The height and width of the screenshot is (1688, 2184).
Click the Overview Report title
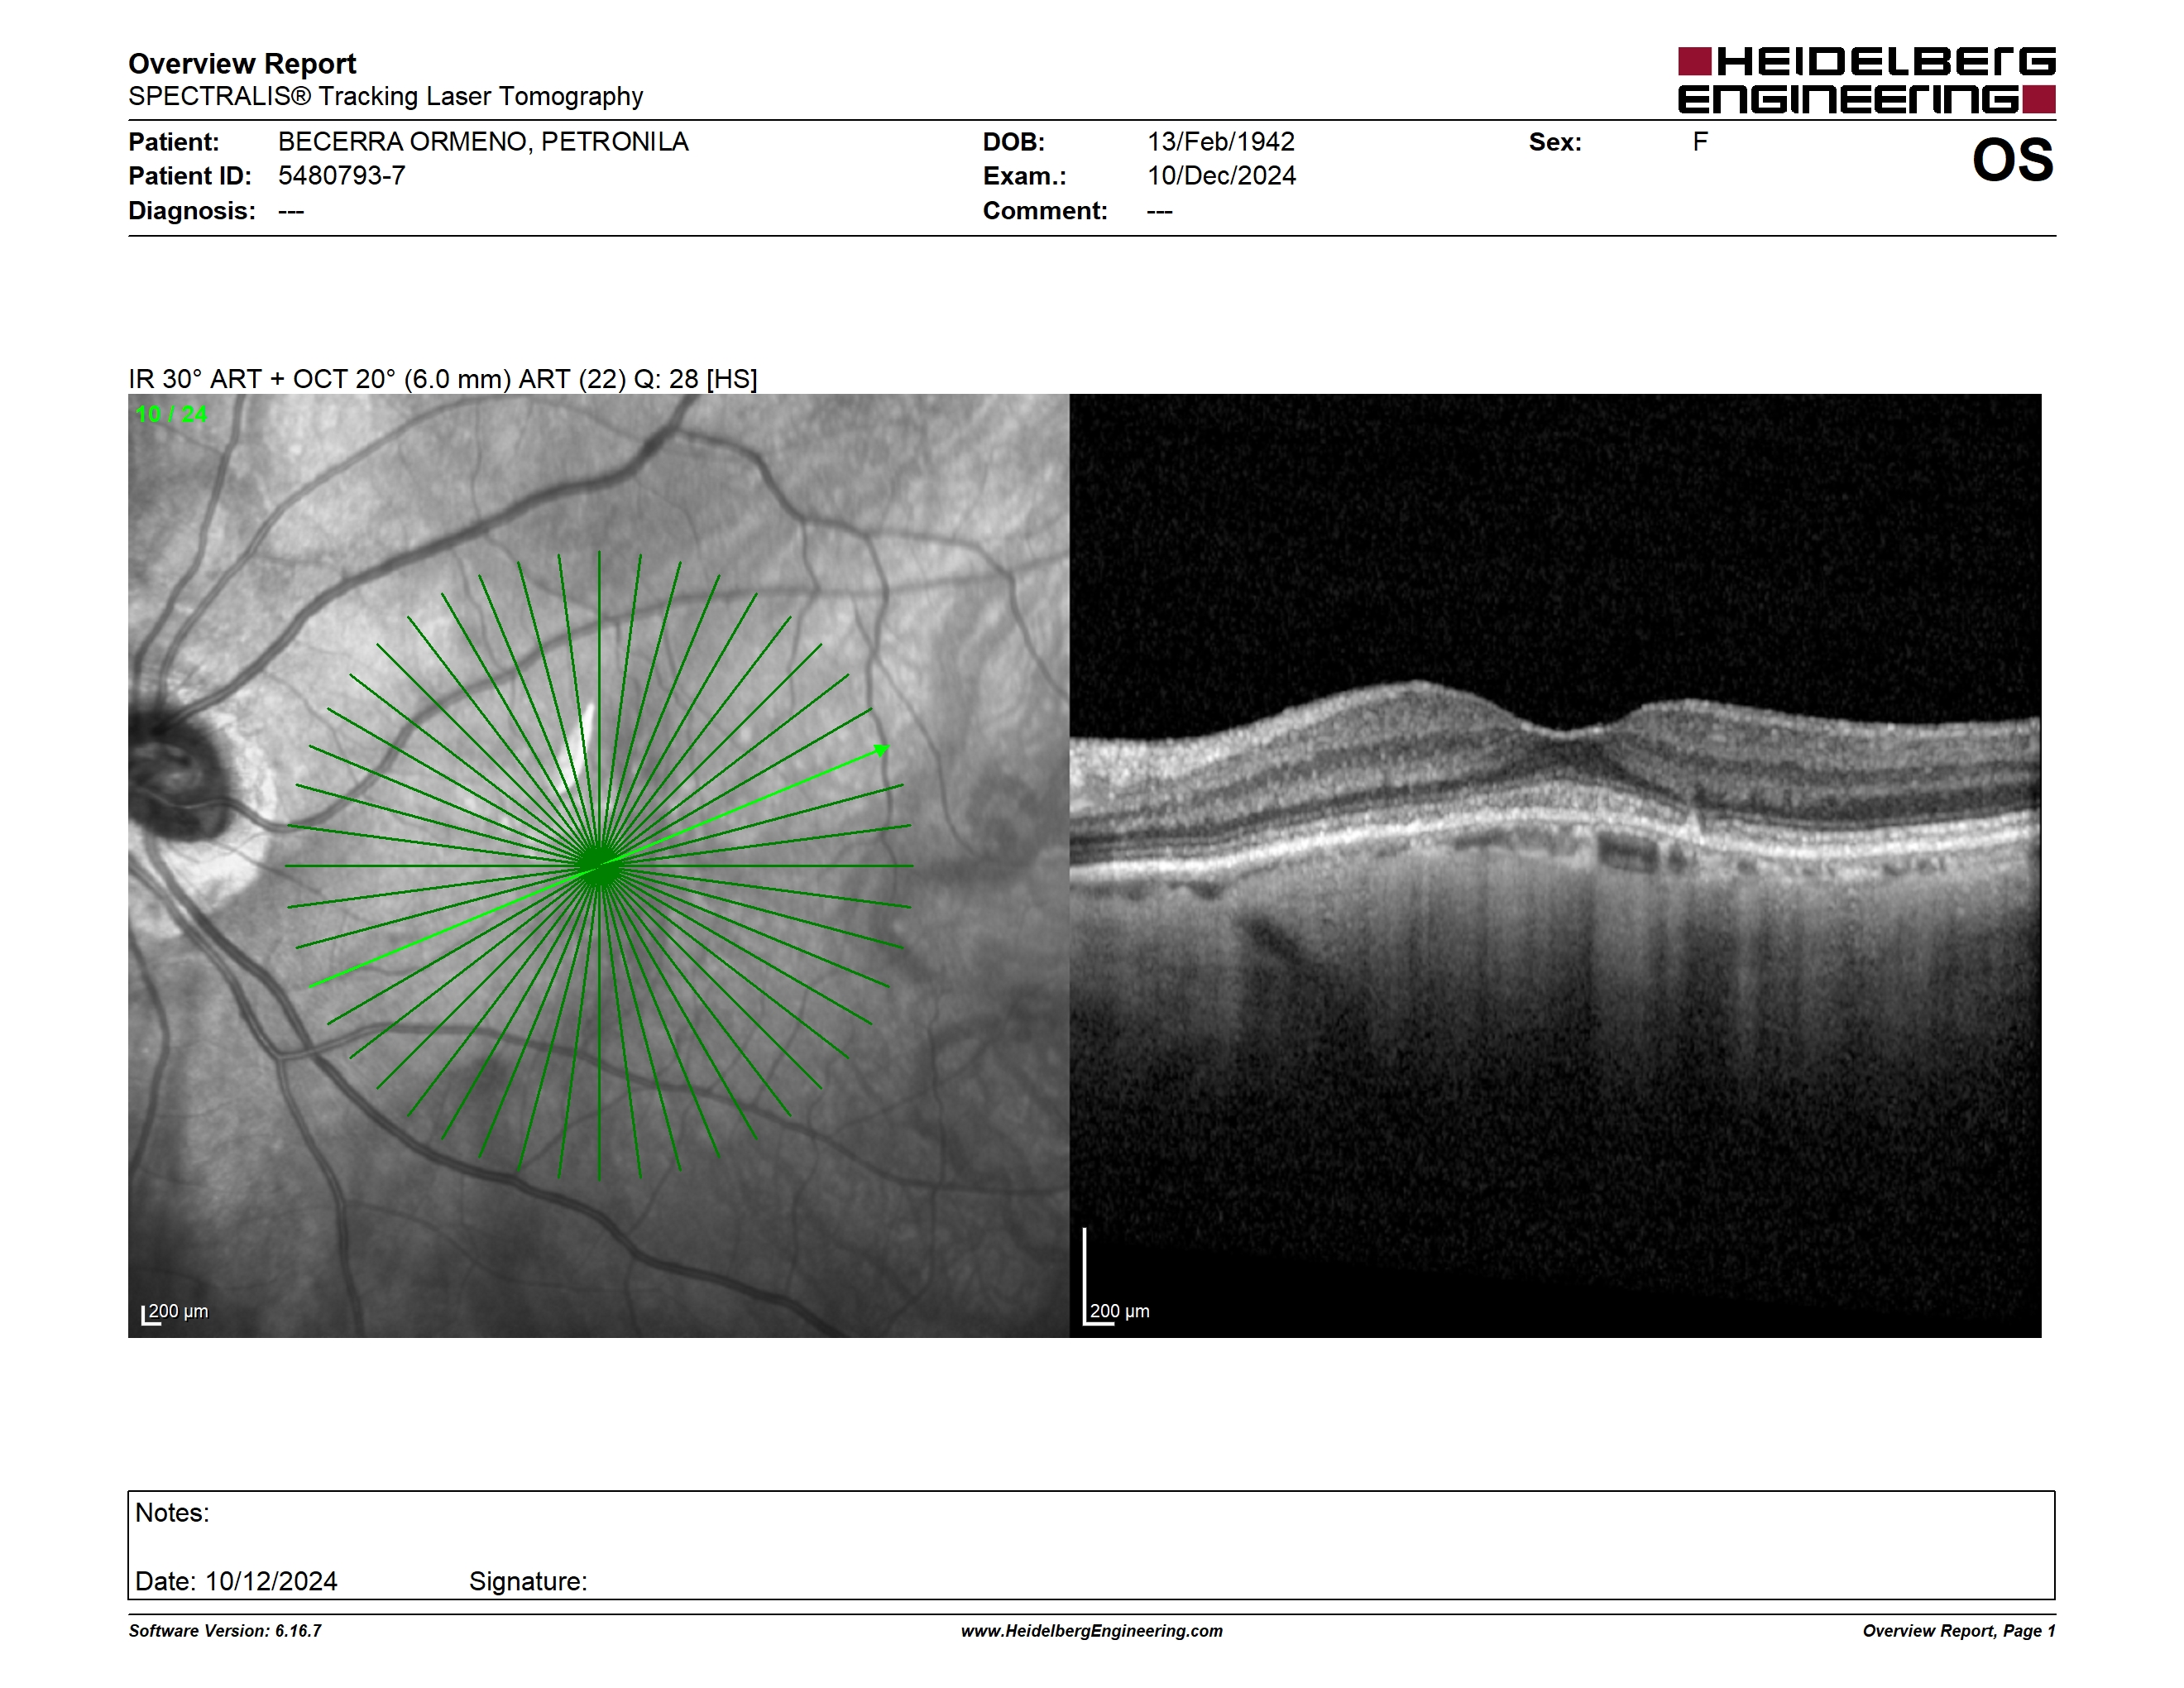pyautogui.click(x=242, y=64)
